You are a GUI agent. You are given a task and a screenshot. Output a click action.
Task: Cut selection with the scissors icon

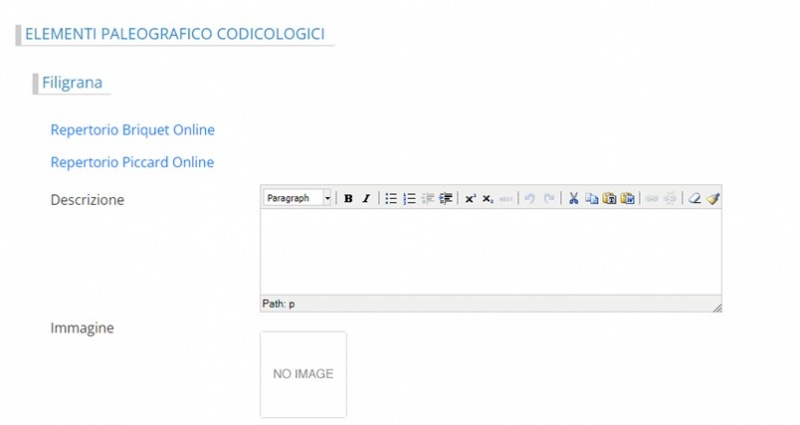574,199
